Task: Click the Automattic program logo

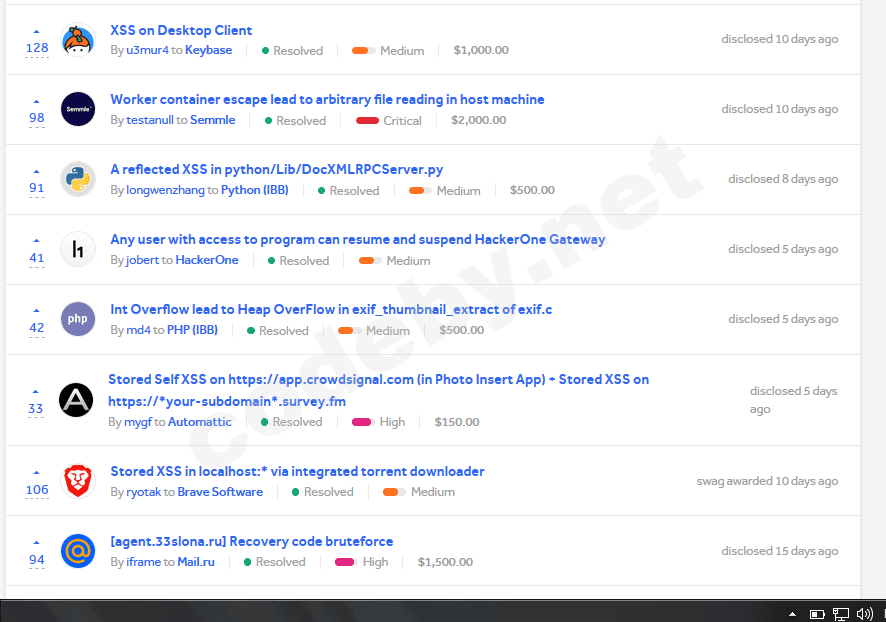Action: point(76,400)
